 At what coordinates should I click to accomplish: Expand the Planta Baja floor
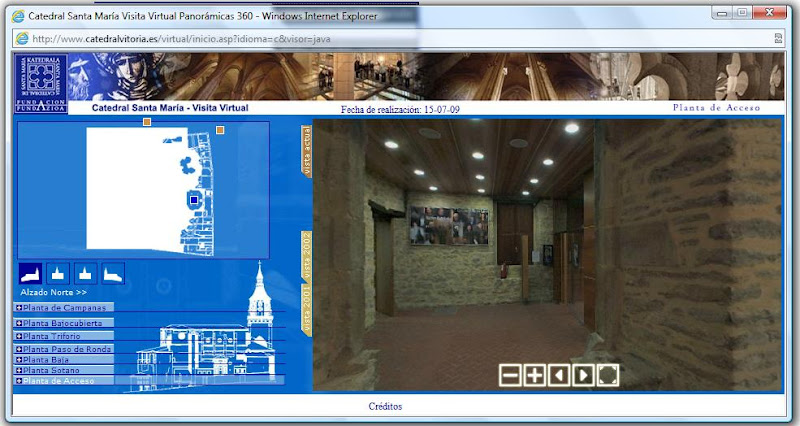point(64,360)
